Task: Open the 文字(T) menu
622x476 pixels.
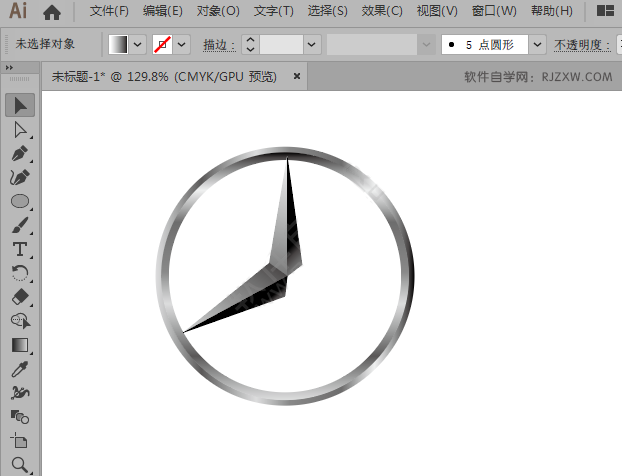Action: 274,11
